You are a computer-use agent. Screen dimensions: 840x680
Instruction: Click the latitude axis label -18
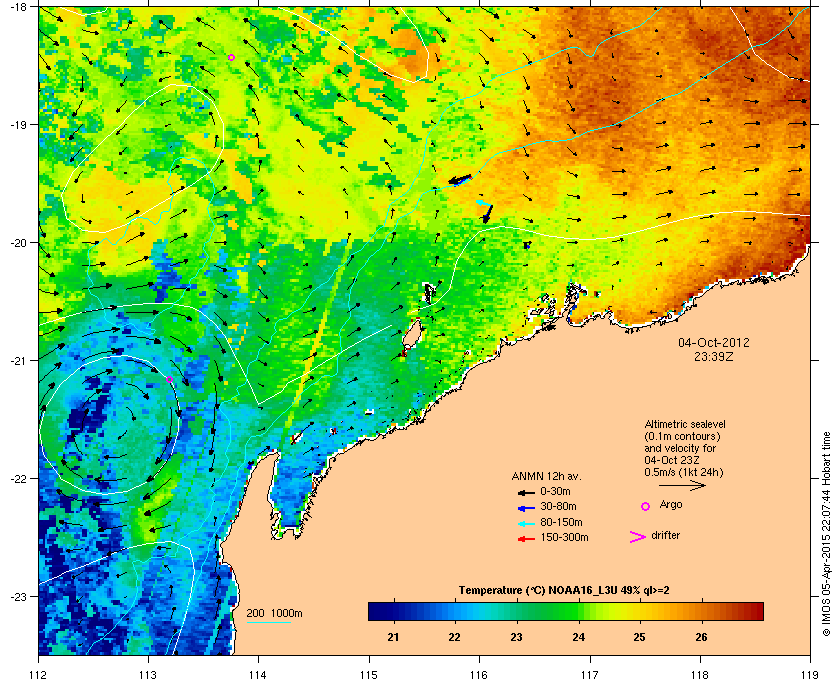pyautogui.click(x=18, y=7)
